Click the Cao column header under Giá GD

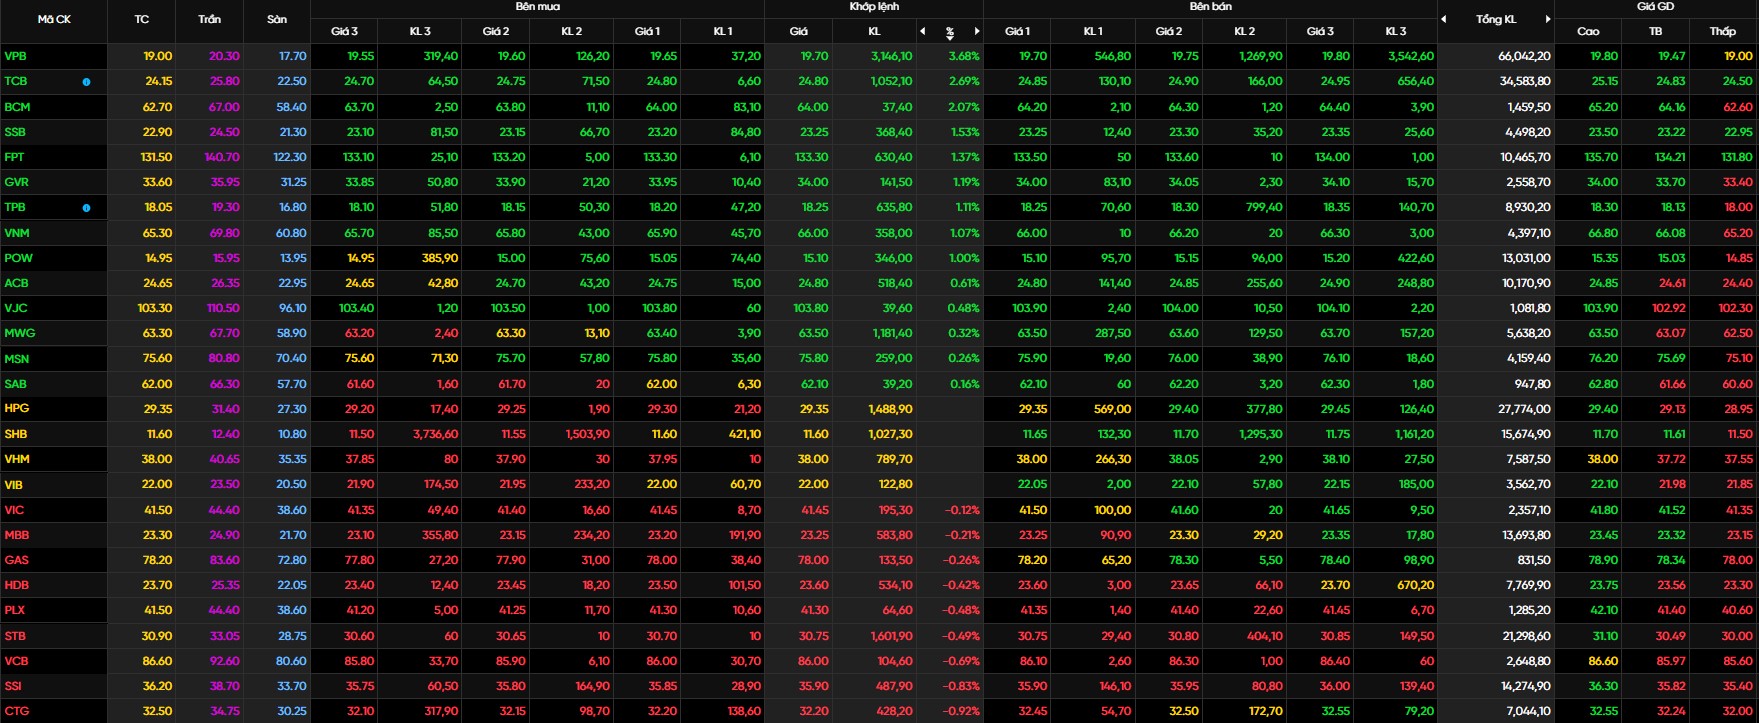point(1588,31)
